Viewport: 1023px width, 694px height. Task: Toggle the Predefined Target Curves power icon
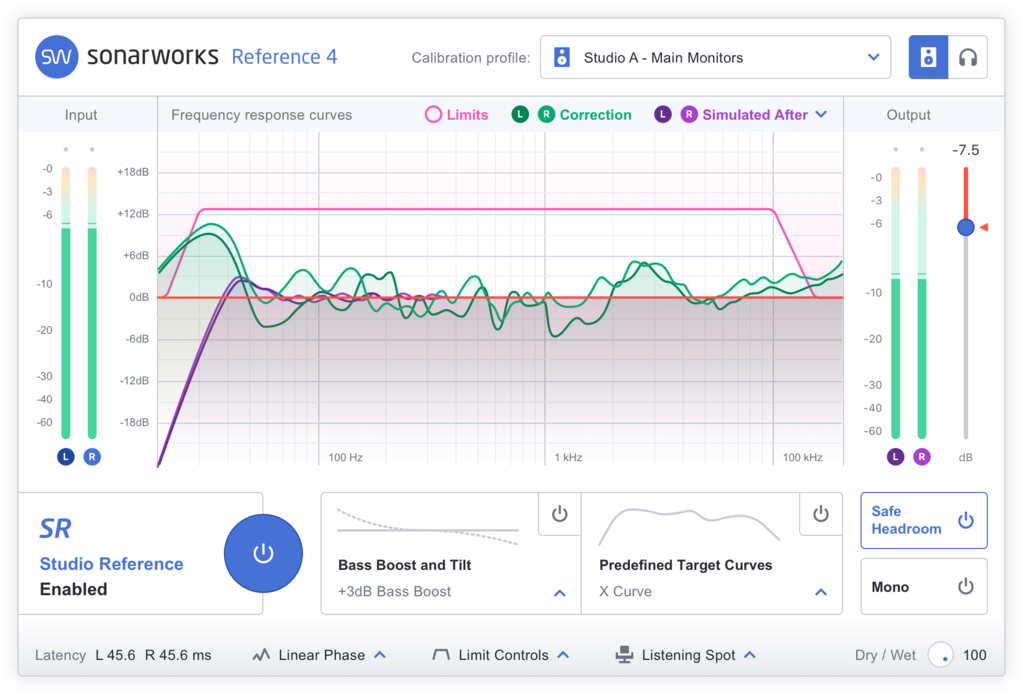[x=820, y=514]
